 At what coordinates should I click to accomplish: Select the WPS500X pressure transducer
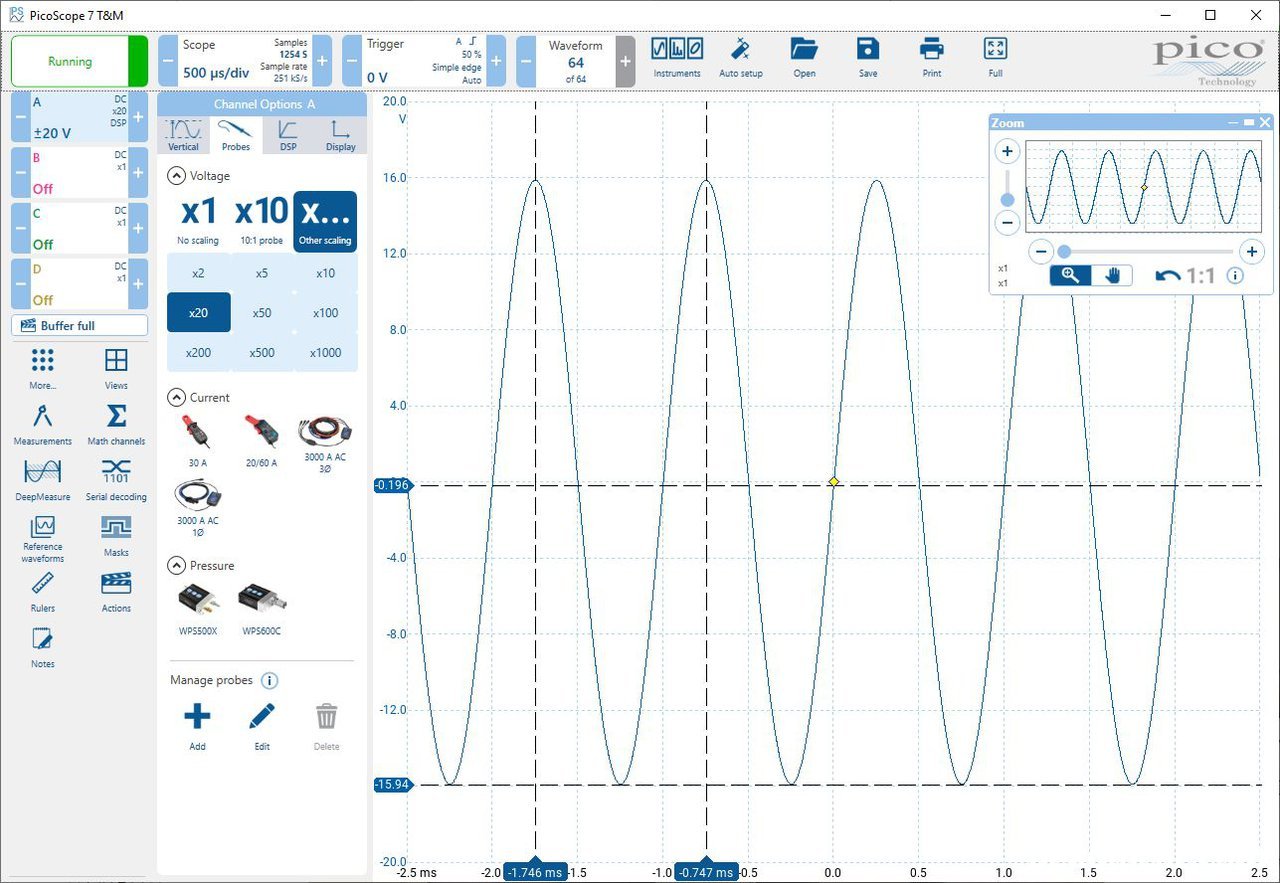pyautogui.click(x=198, y=610)
